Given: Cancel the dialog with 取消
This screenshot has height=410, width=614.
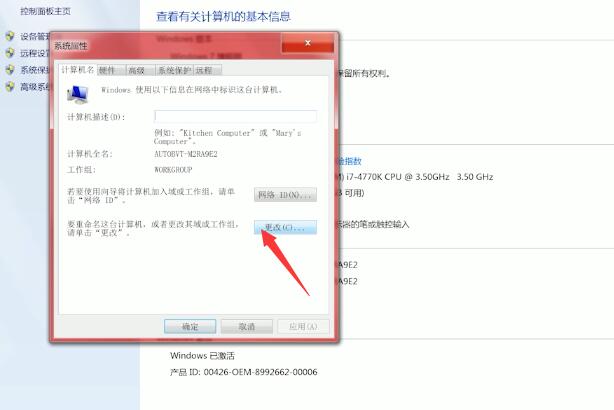Looking at the screenshot, I should click(x=247, y=326).
